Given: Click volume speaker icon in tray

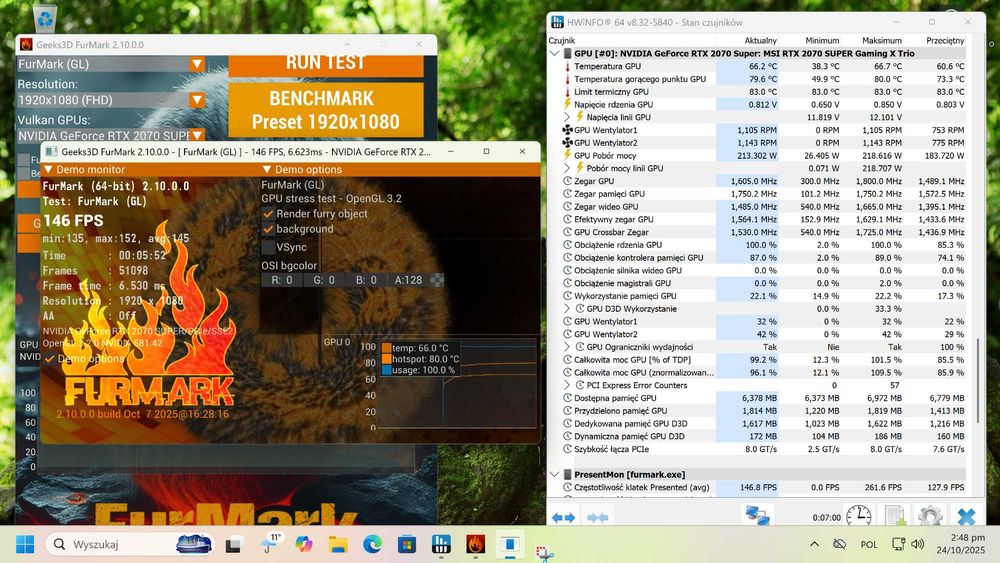Looking at the screenshot, I should 917,544.
